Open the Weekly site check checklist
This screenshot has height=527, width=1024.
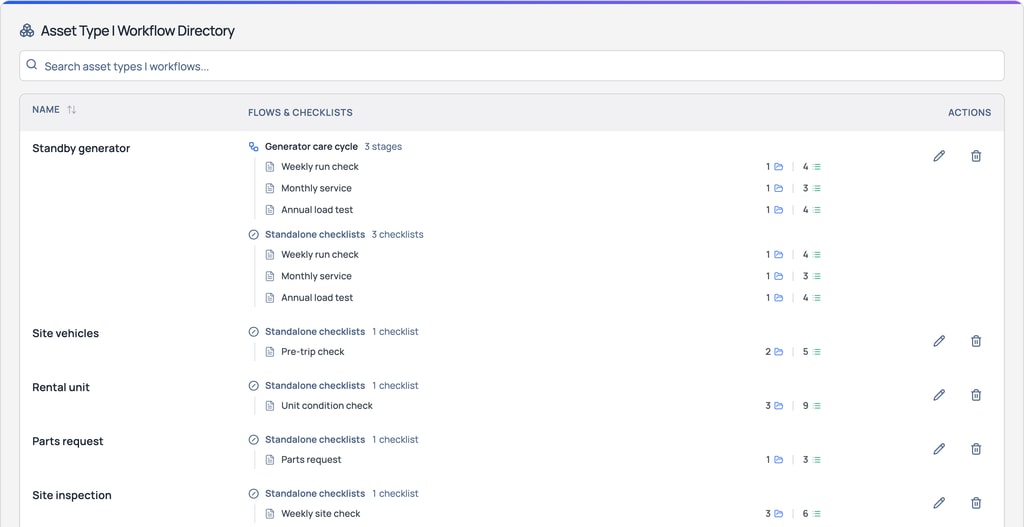[321, 513]
